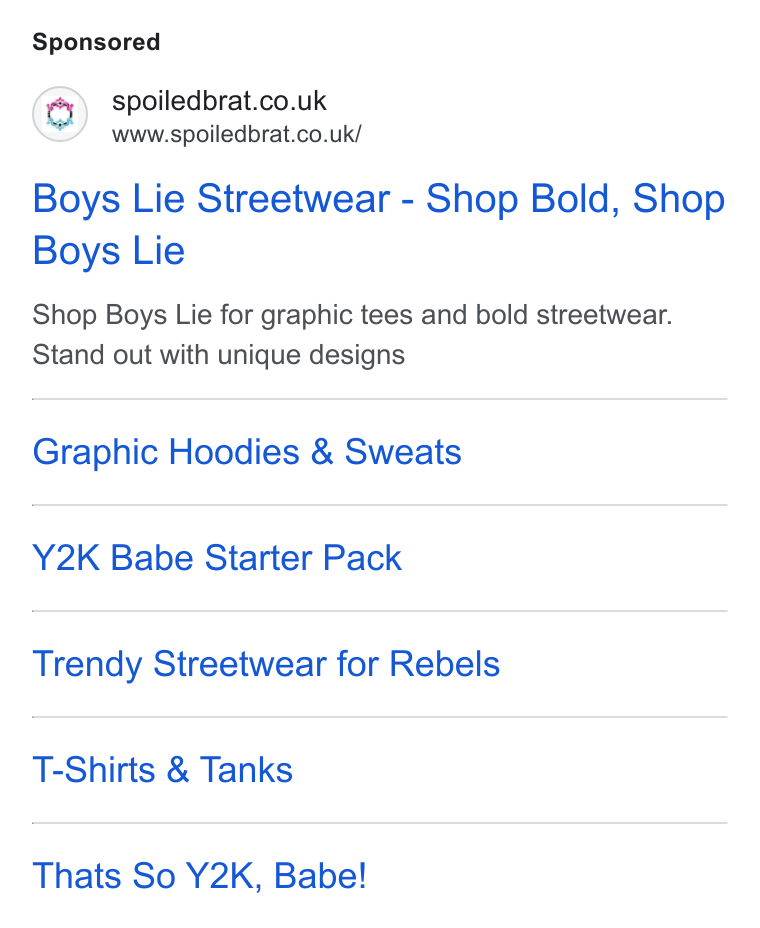
Task: Click 'Starter Pack' in the Y2K Babe sitelink
Action: click(303, 558)
